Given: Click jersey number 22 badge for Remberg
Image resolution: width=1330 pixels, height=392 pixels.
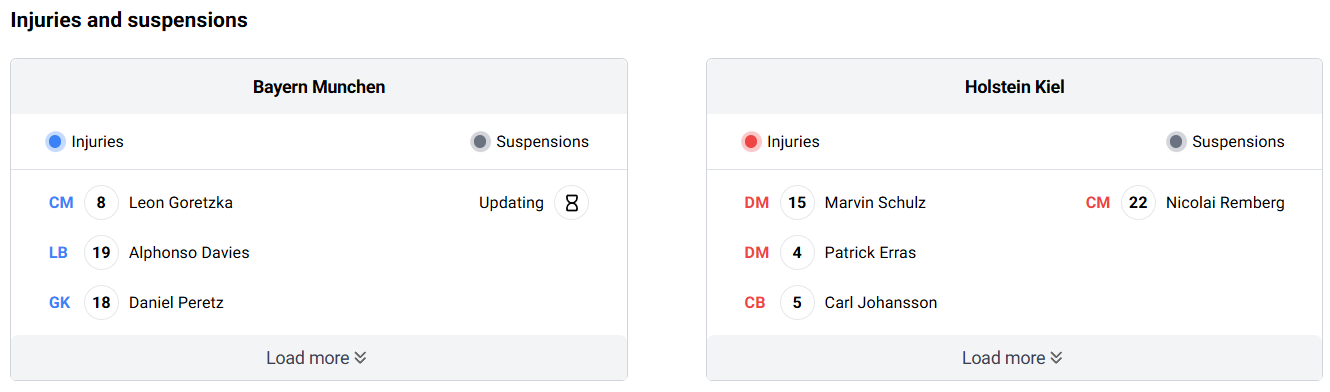Looking at the screenshot, I should coord(1138,203).
